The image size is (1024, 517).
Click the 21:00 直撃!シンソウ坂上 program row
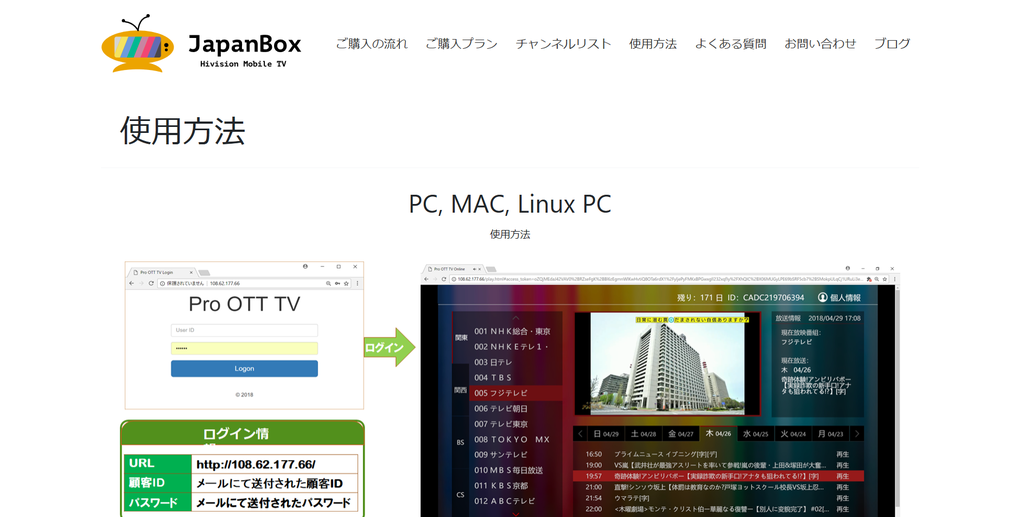(718, 488)
